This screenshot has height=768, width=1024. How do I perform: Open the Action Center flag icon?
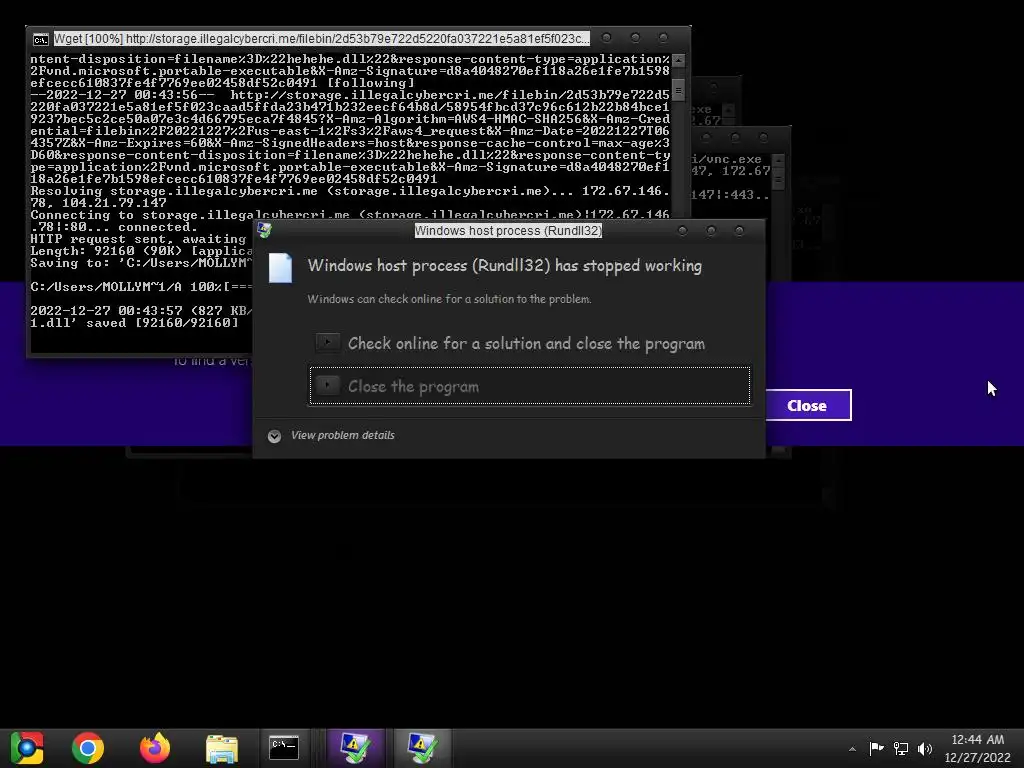[876, 748]
